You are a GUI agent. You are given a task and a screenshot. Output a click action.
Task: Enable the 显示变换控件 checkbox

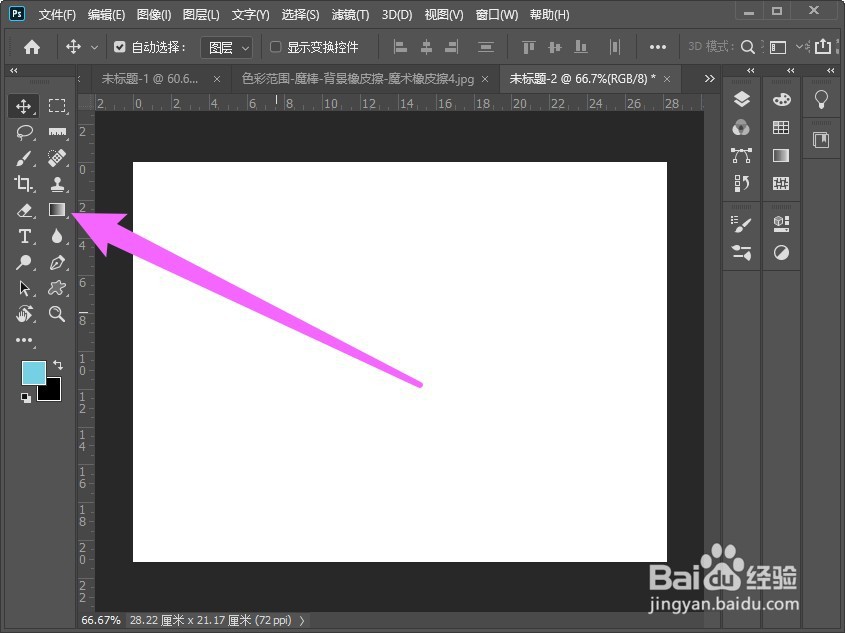click(275, 47)
